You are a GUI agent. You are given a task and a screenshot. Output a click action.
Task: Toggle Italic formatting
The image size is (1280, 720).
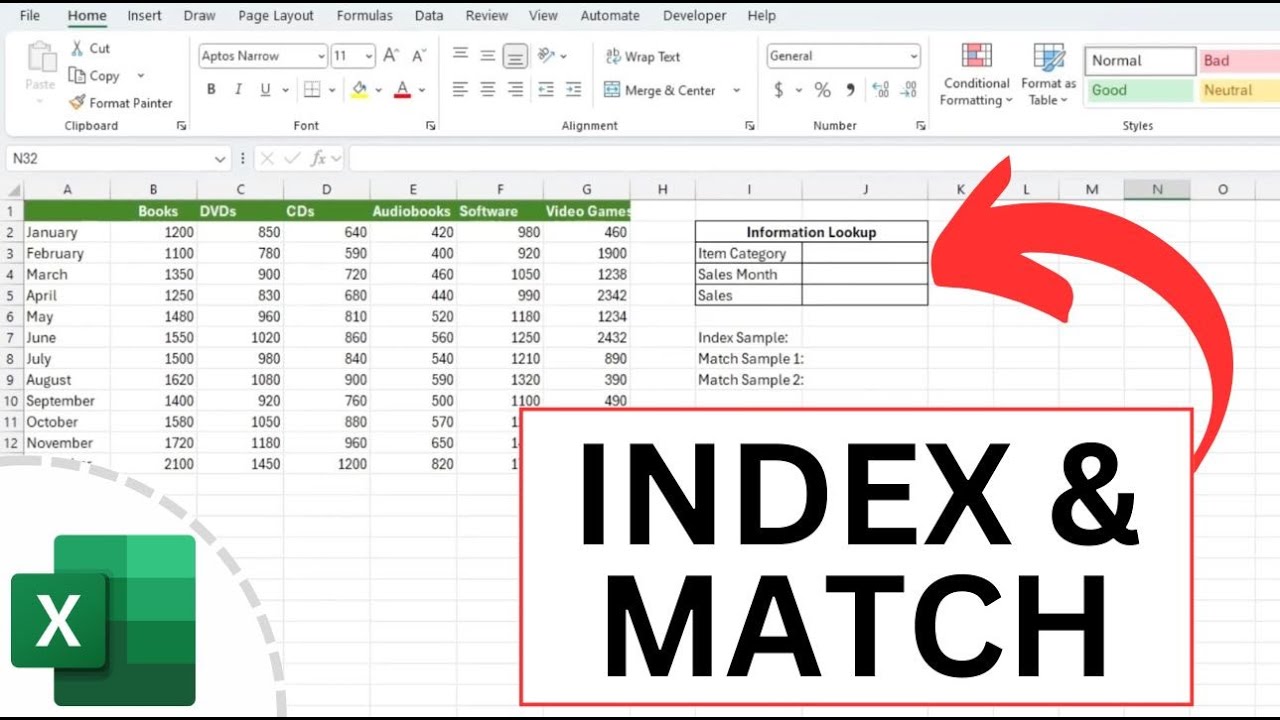coord(238,90)
